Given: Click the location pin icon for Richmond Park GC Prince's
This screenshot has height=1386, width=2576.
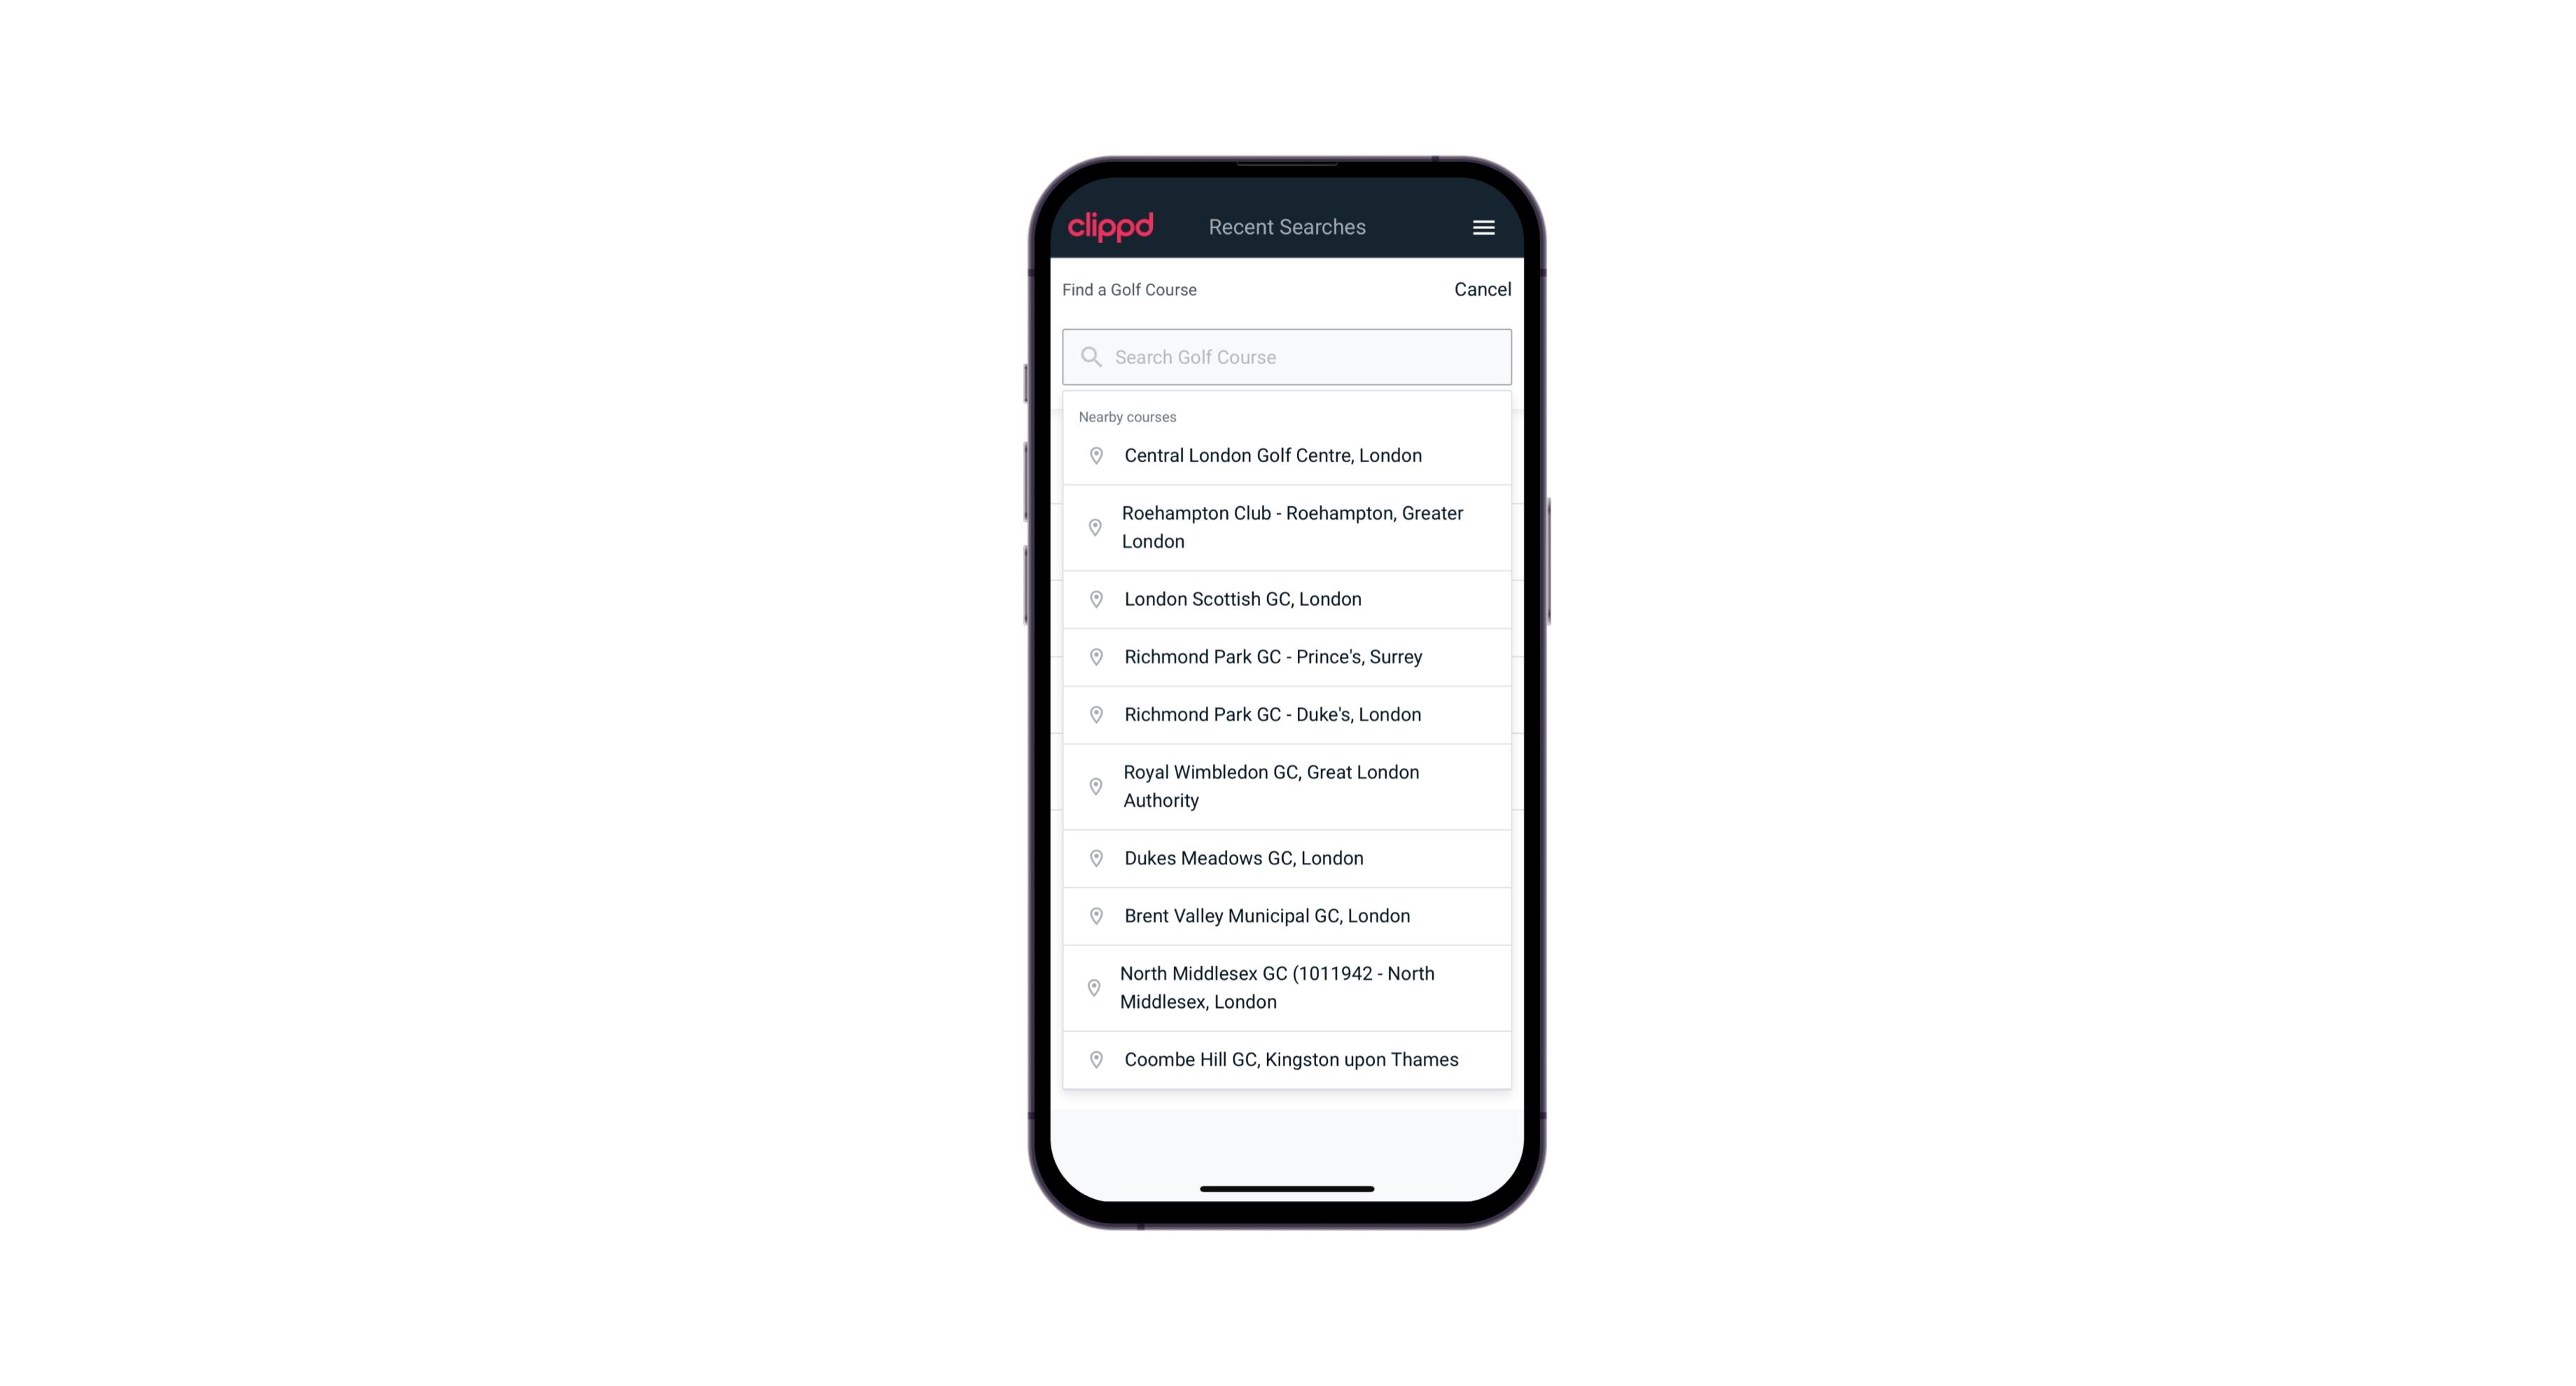Looking at the screenshot, I should [x=1097, y=656].
